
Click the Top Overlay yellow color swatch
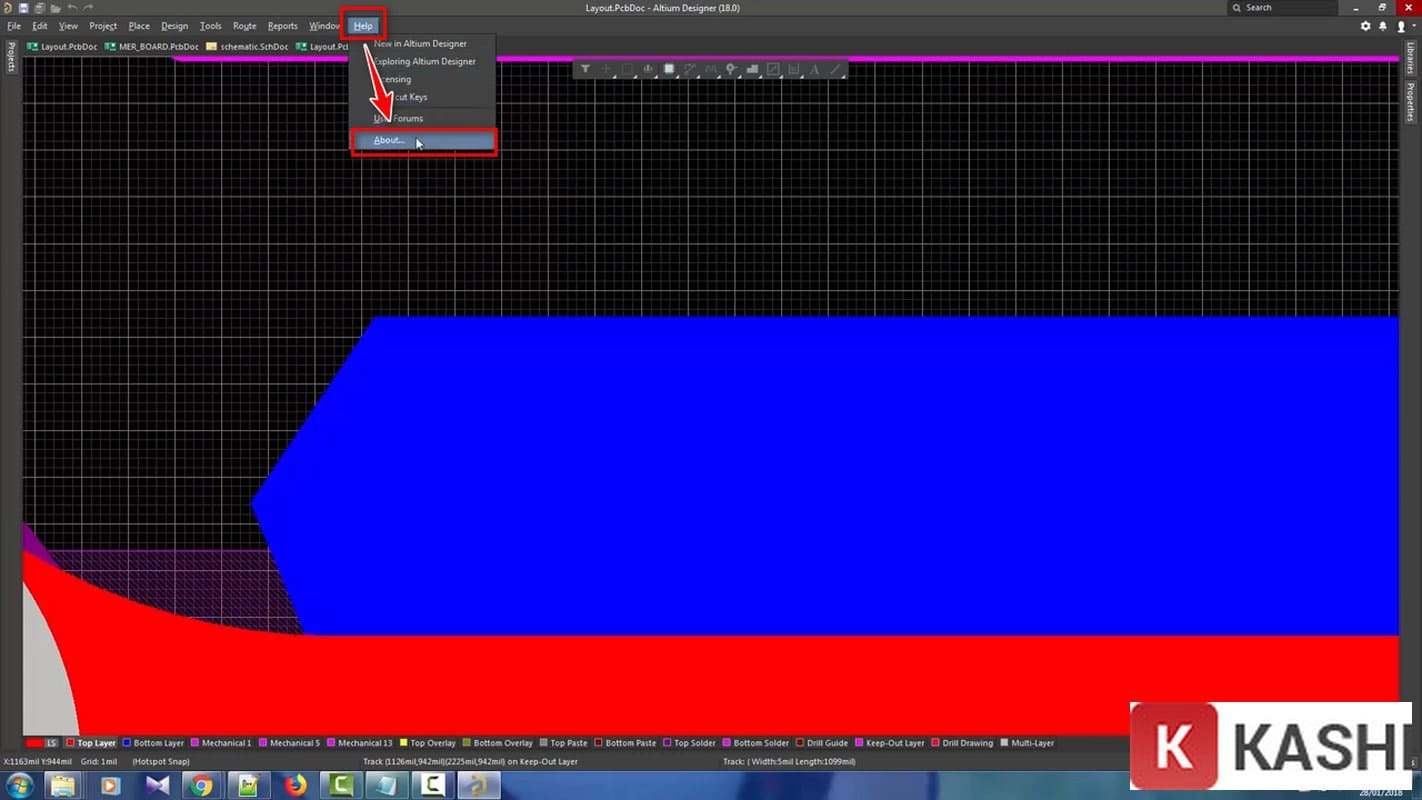pos(404,743)
